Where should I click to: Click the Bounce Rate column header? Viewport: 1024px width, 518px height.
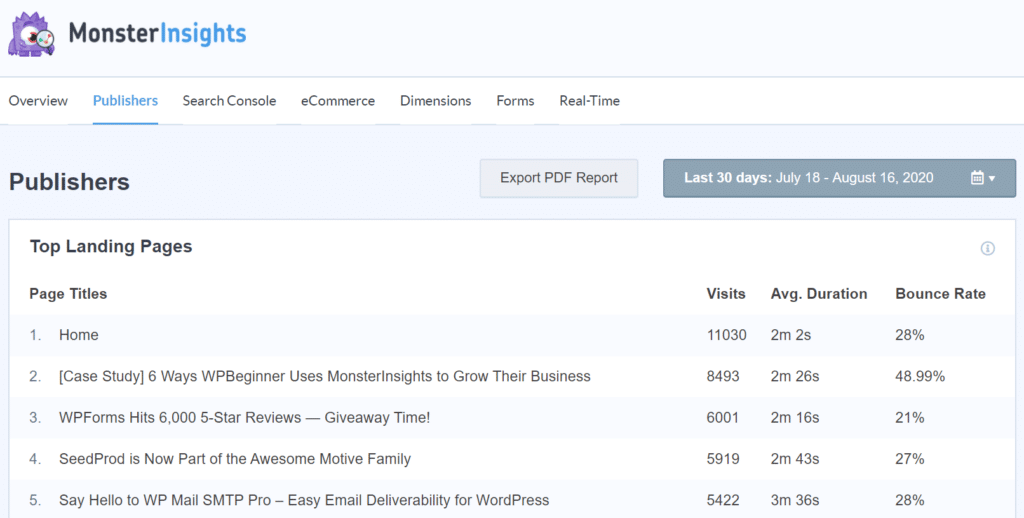(940, 294)
